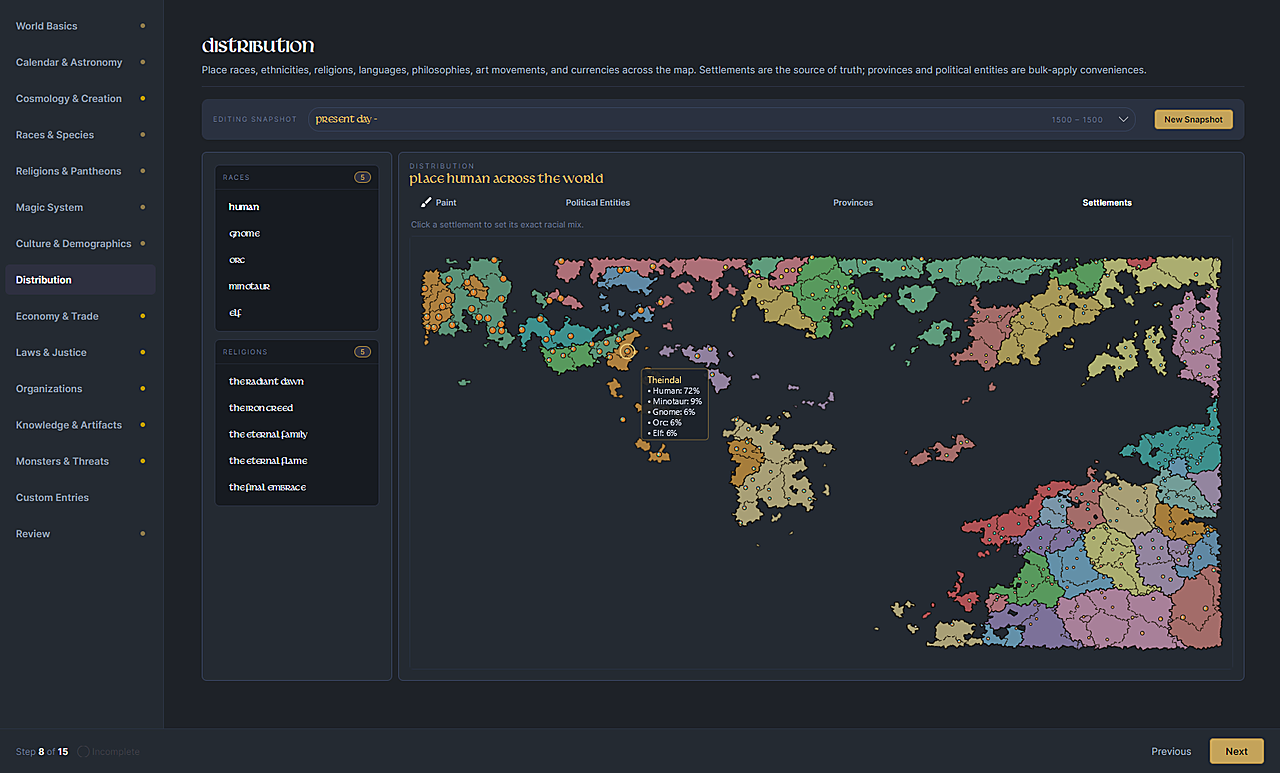Click Minotaur: 9% line in tooltip
The width and height of the screenshot is (1280, 773).
[x=675, y=401]
